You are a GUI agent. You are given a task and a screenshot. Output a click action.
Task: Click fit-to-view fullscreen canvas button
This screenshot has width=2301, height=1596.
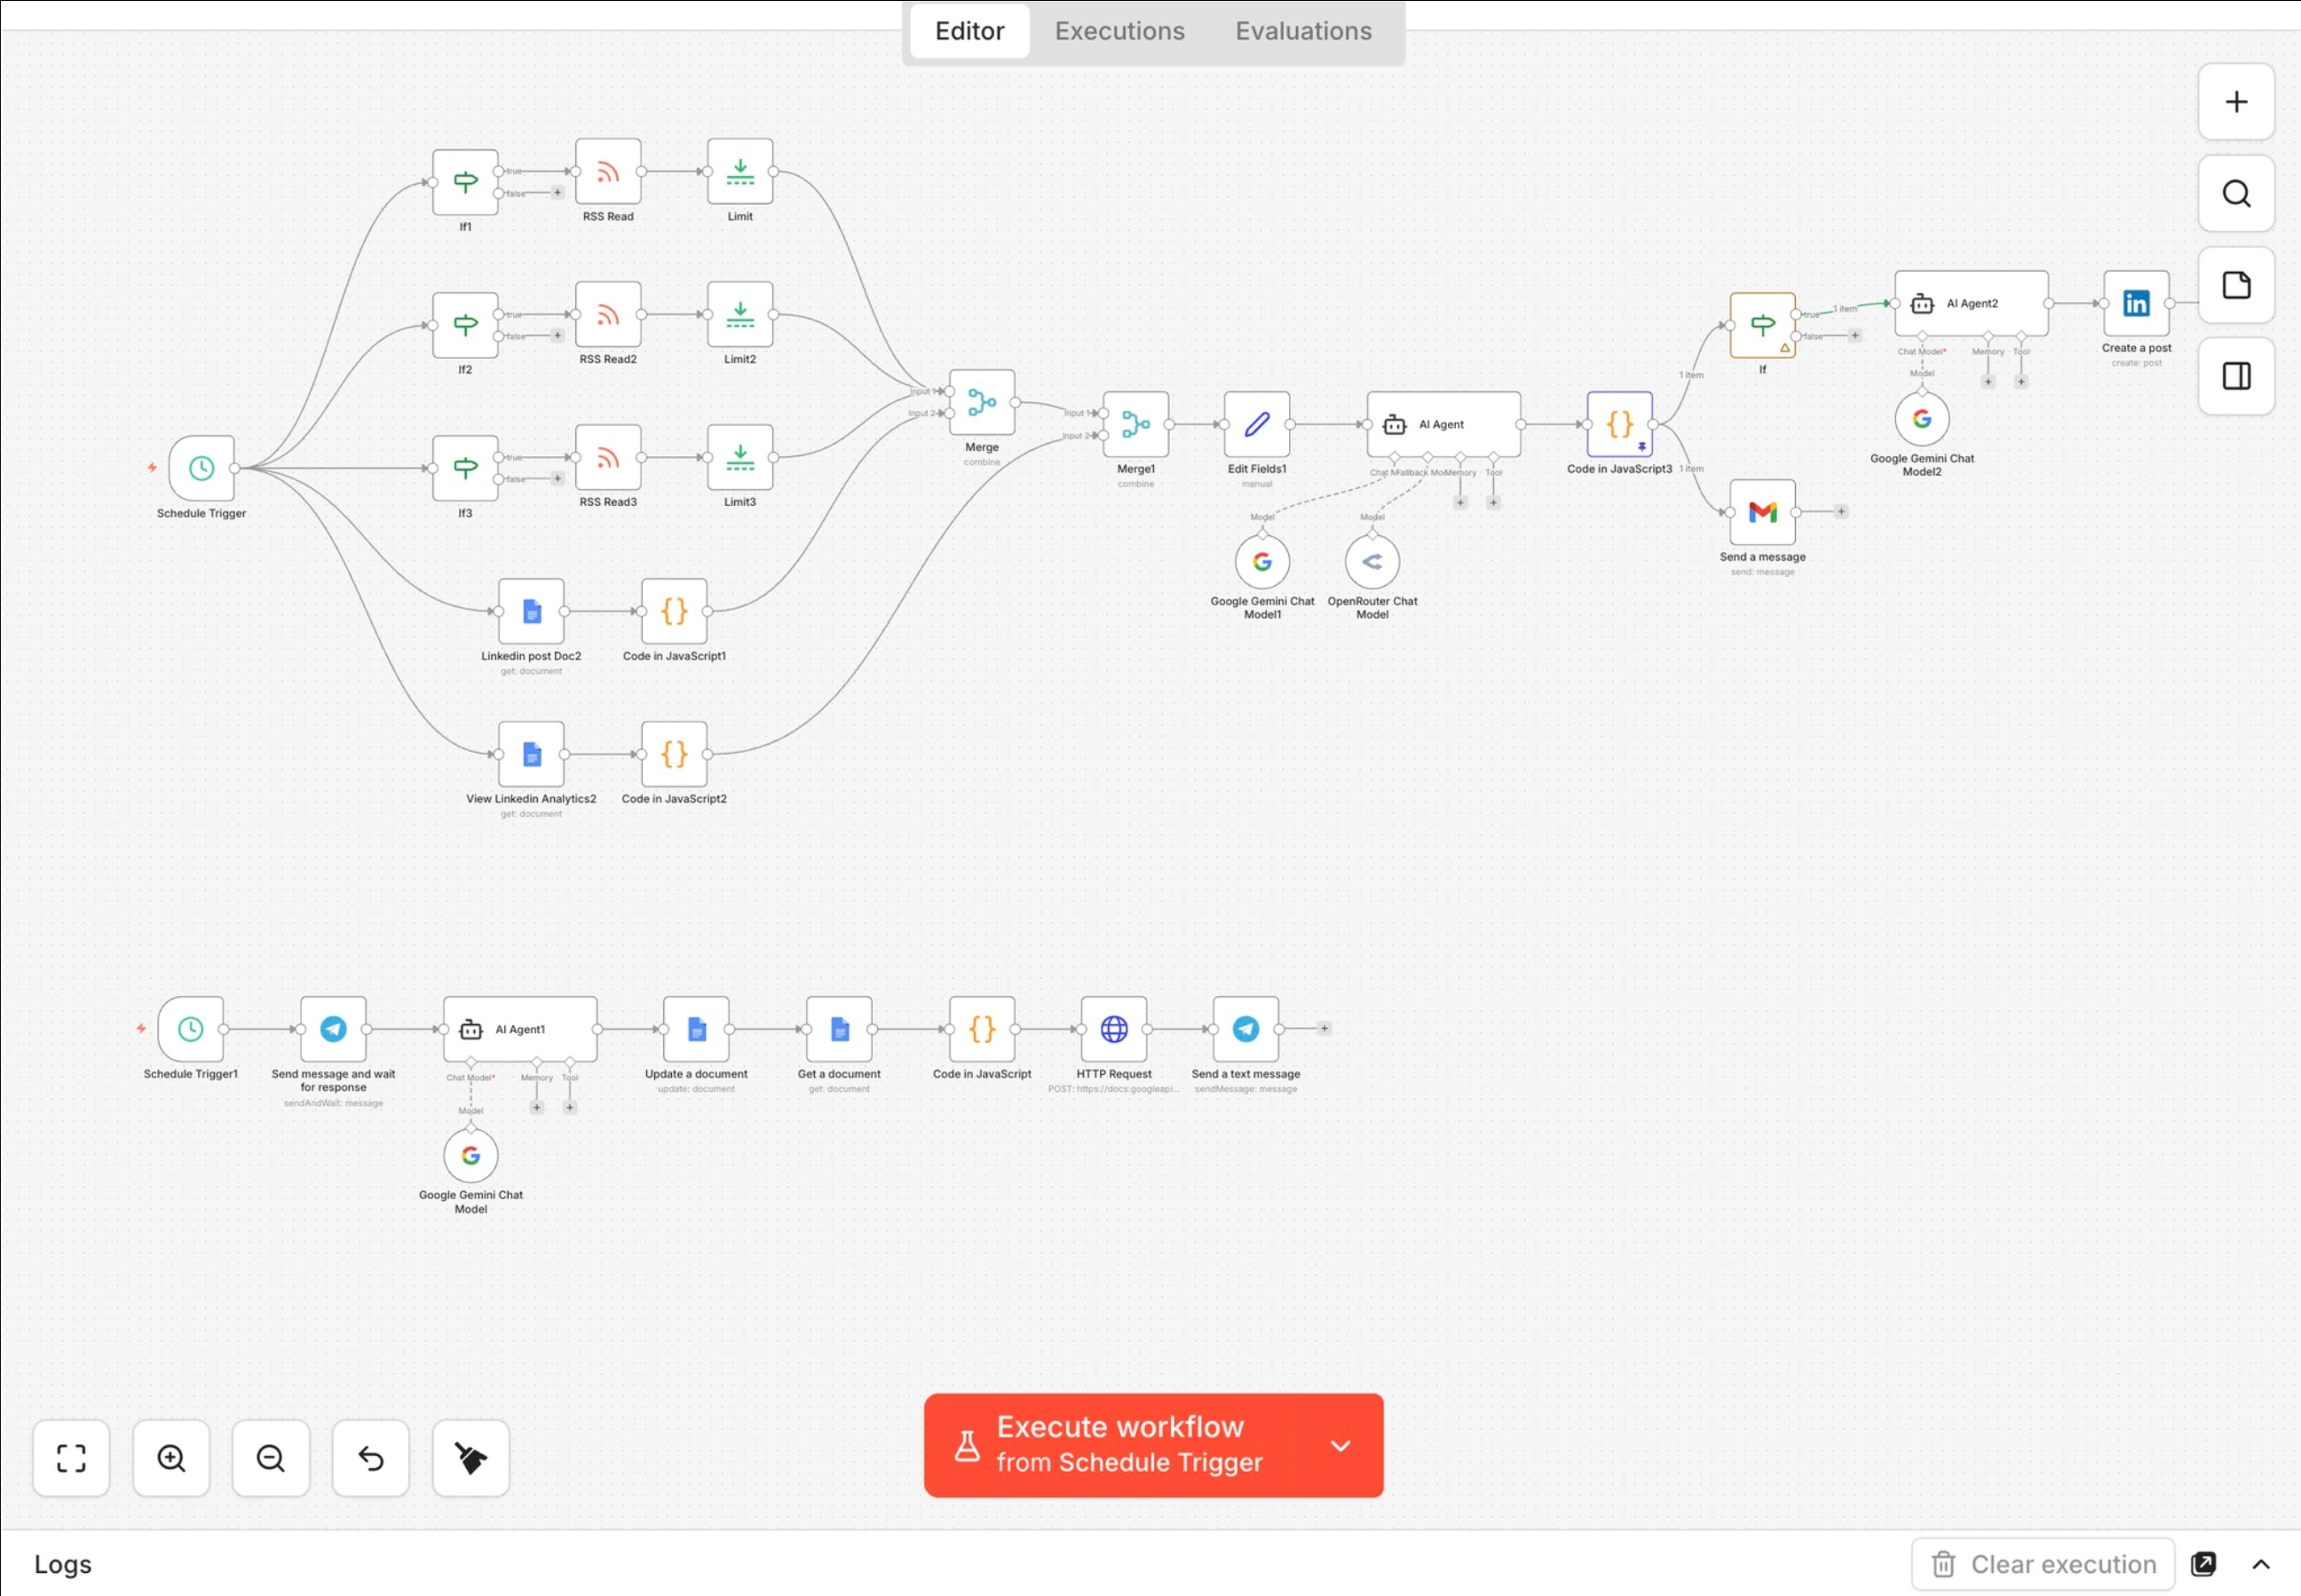click(x=71, y=1458)
